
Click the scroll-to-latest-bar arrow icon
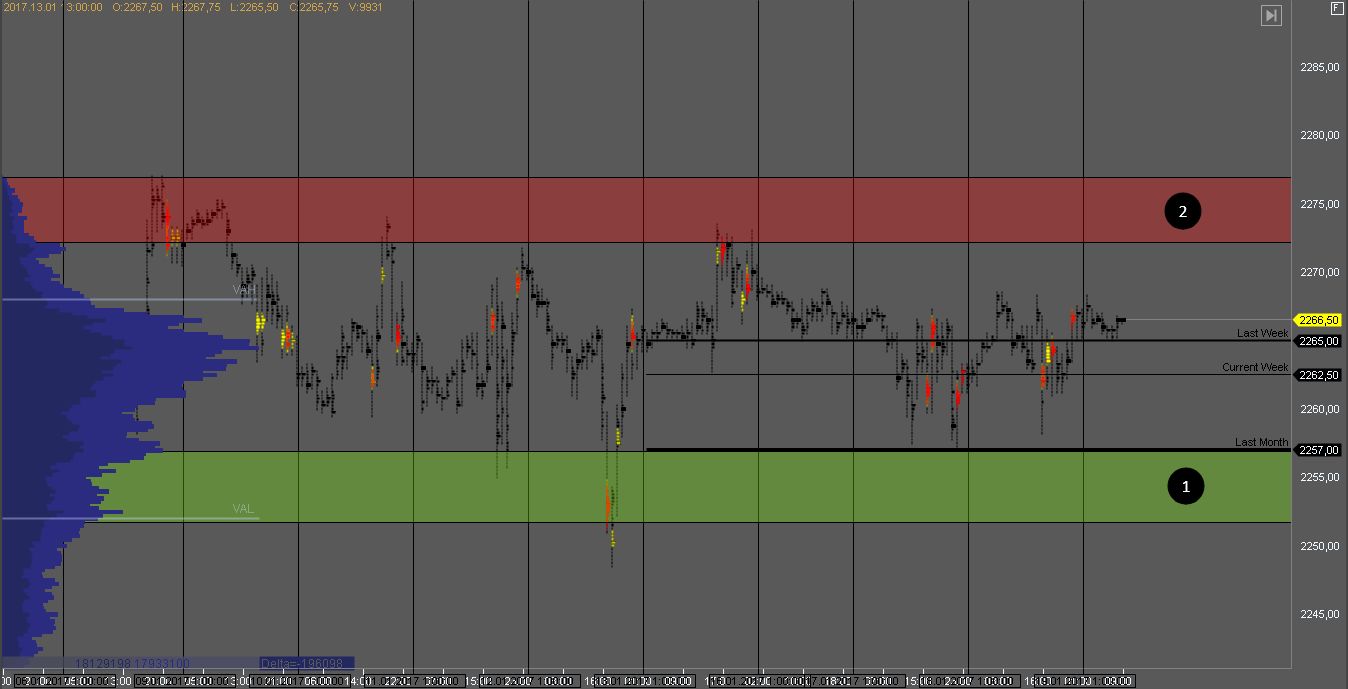pos(1271,15)
